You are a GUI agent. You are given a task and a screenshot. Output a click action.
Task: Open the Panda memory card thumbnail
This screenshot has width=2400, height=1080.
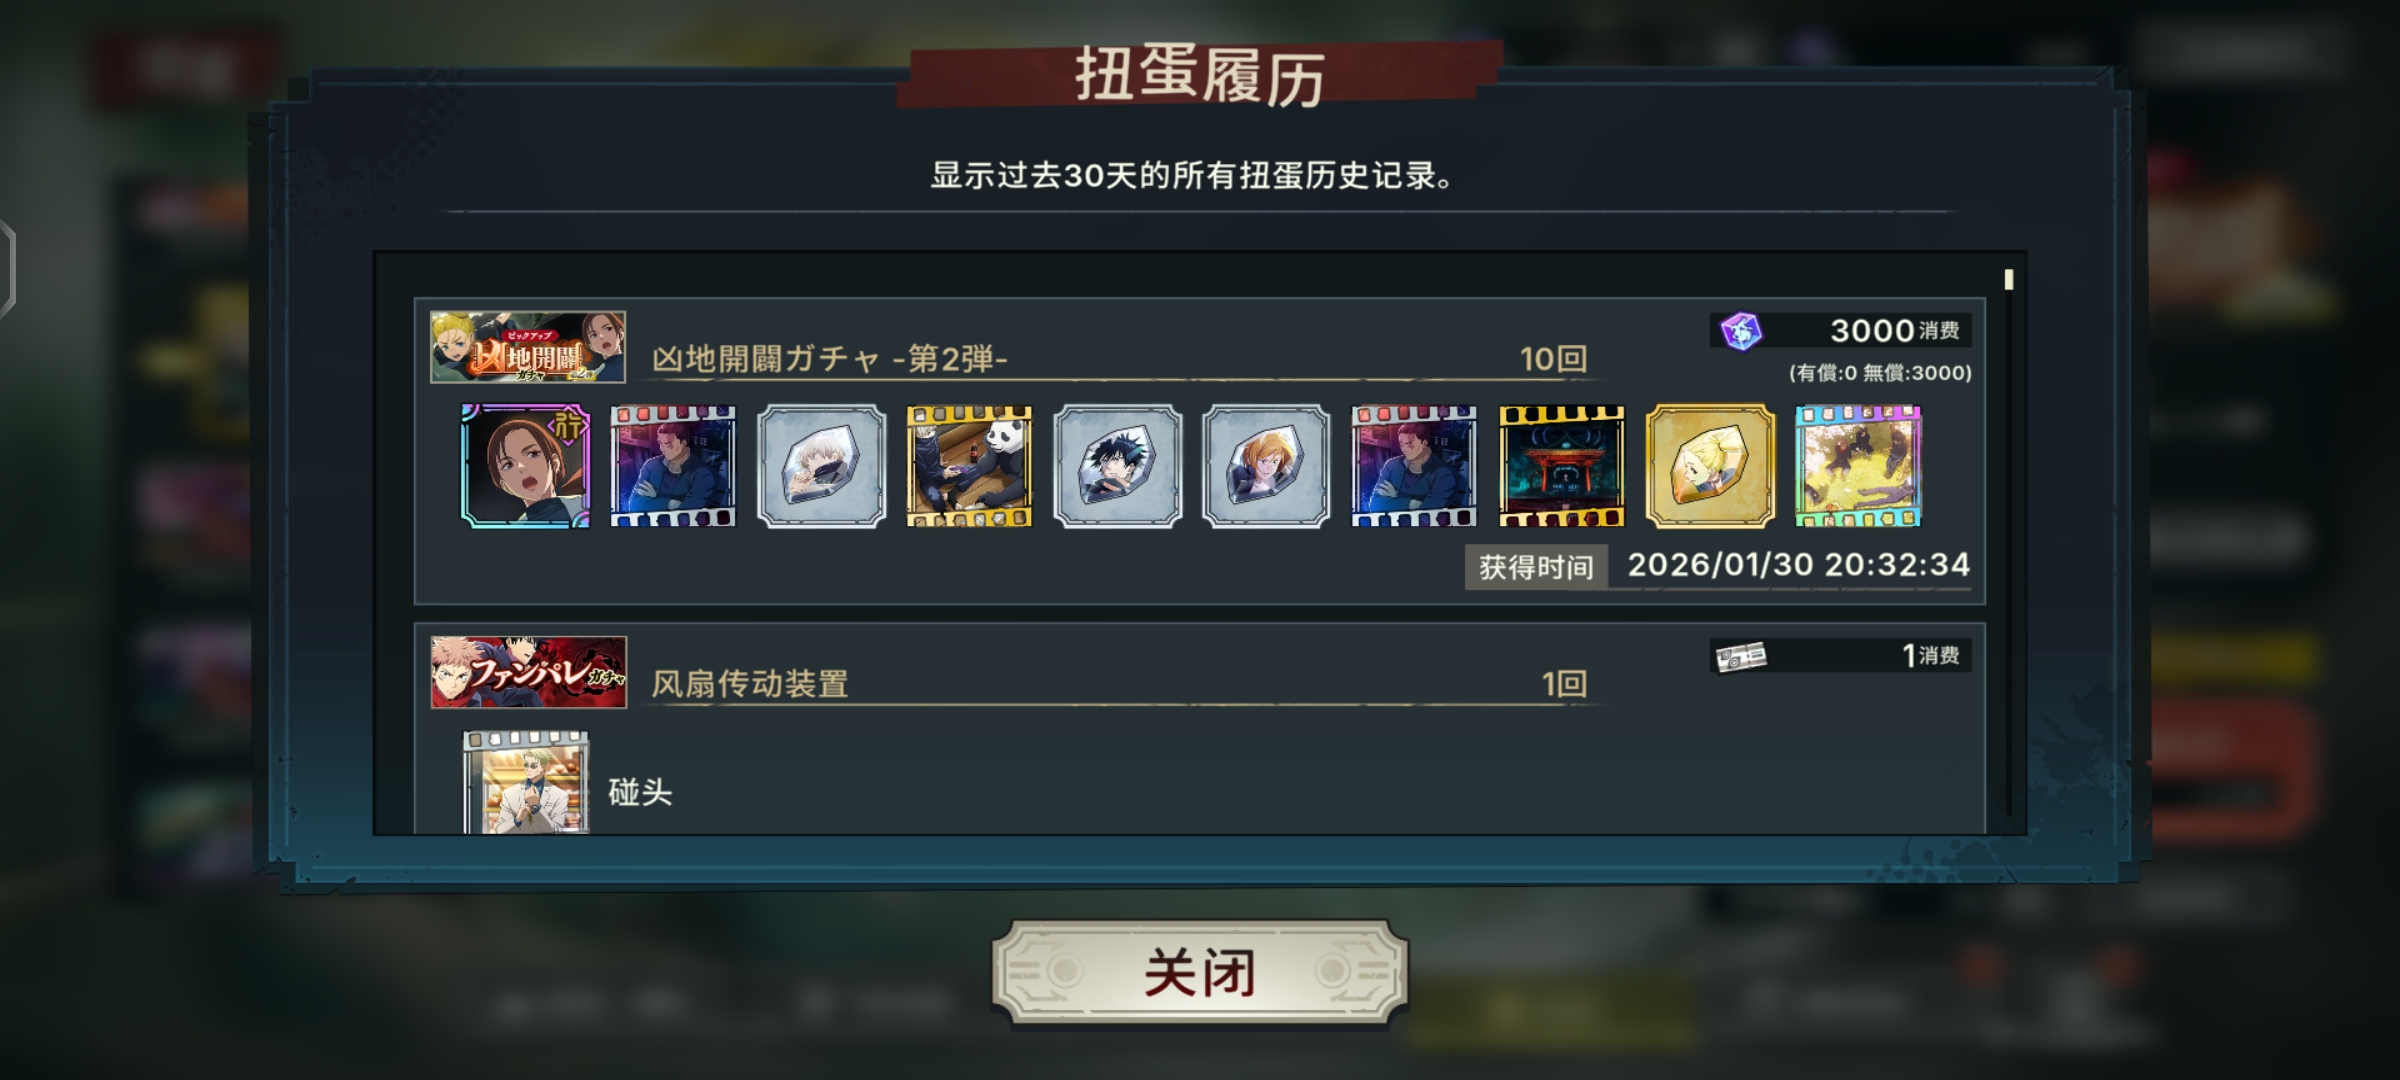pyautogui.click(x=969, y=466)
